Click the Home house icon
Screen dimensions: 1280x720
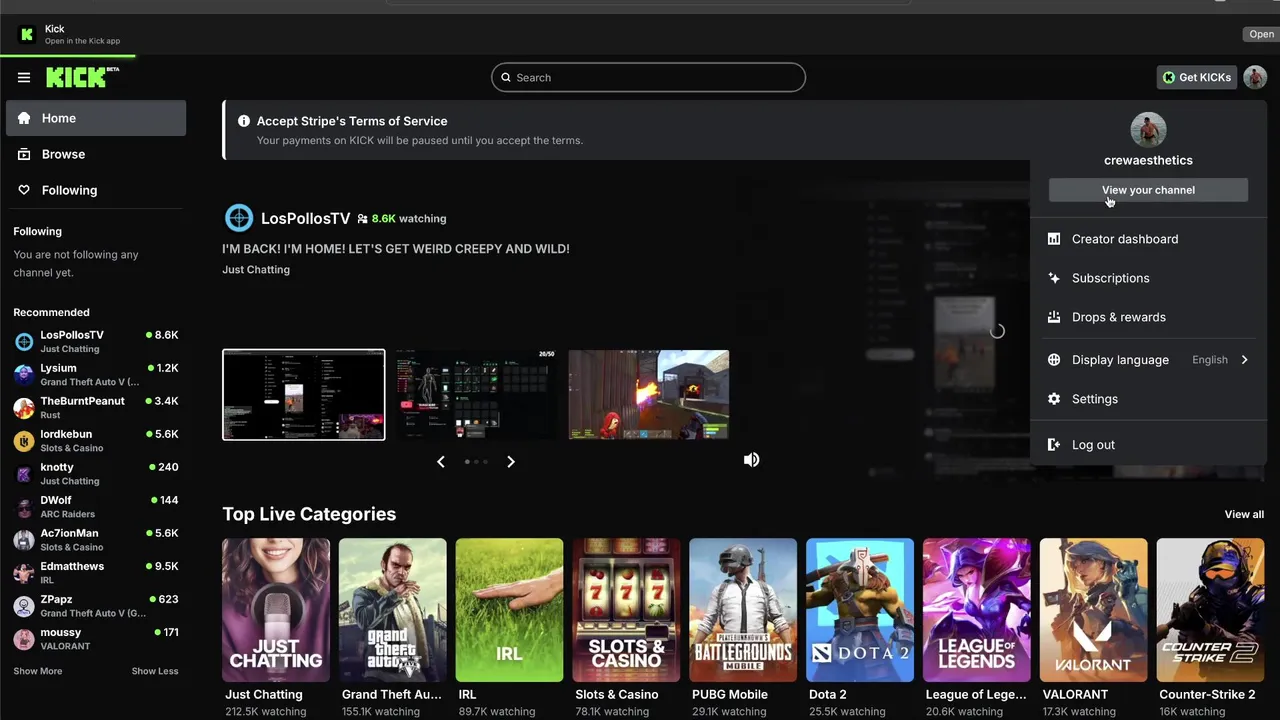click(x=24, y=118)
